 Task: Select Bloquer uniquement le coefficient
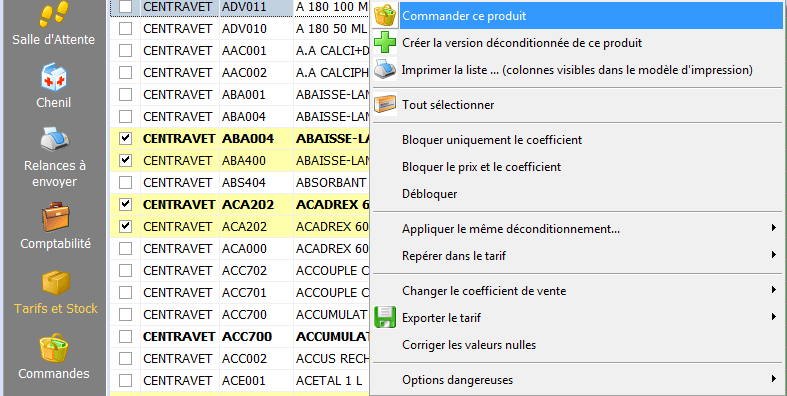(492, 140)
